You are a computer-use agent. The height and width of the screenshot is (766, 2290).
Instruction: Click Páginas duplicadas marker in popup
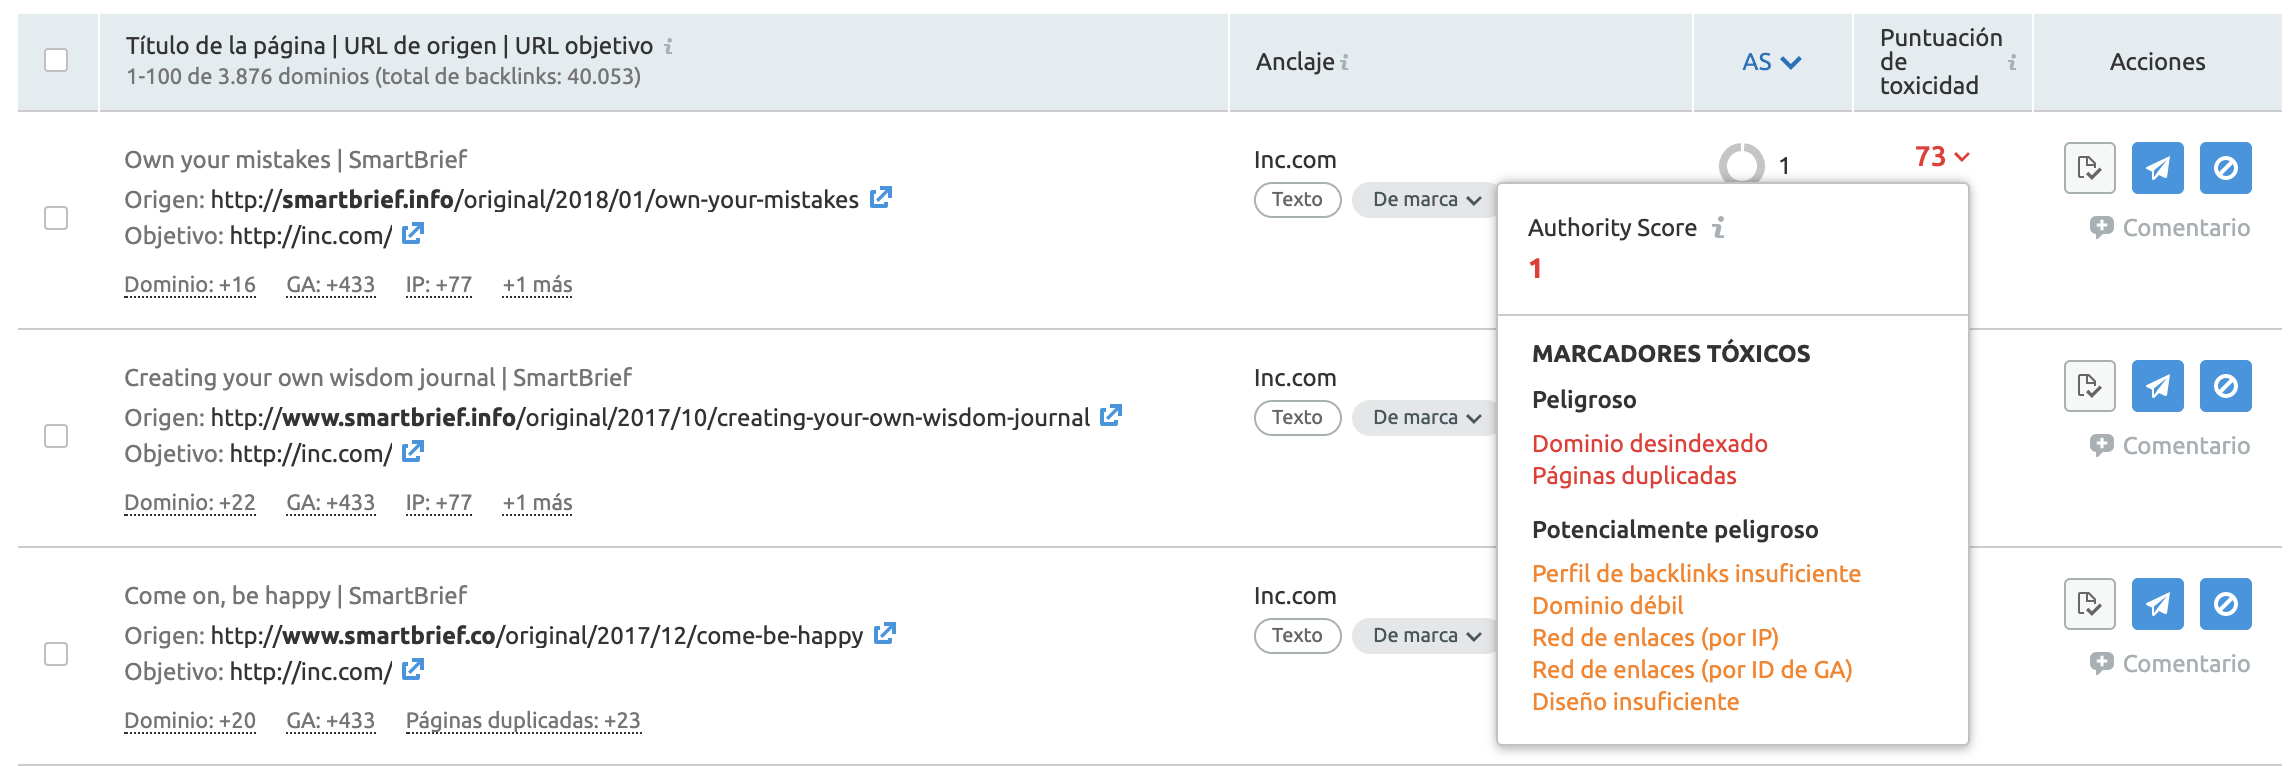[x=1634, y=476]
